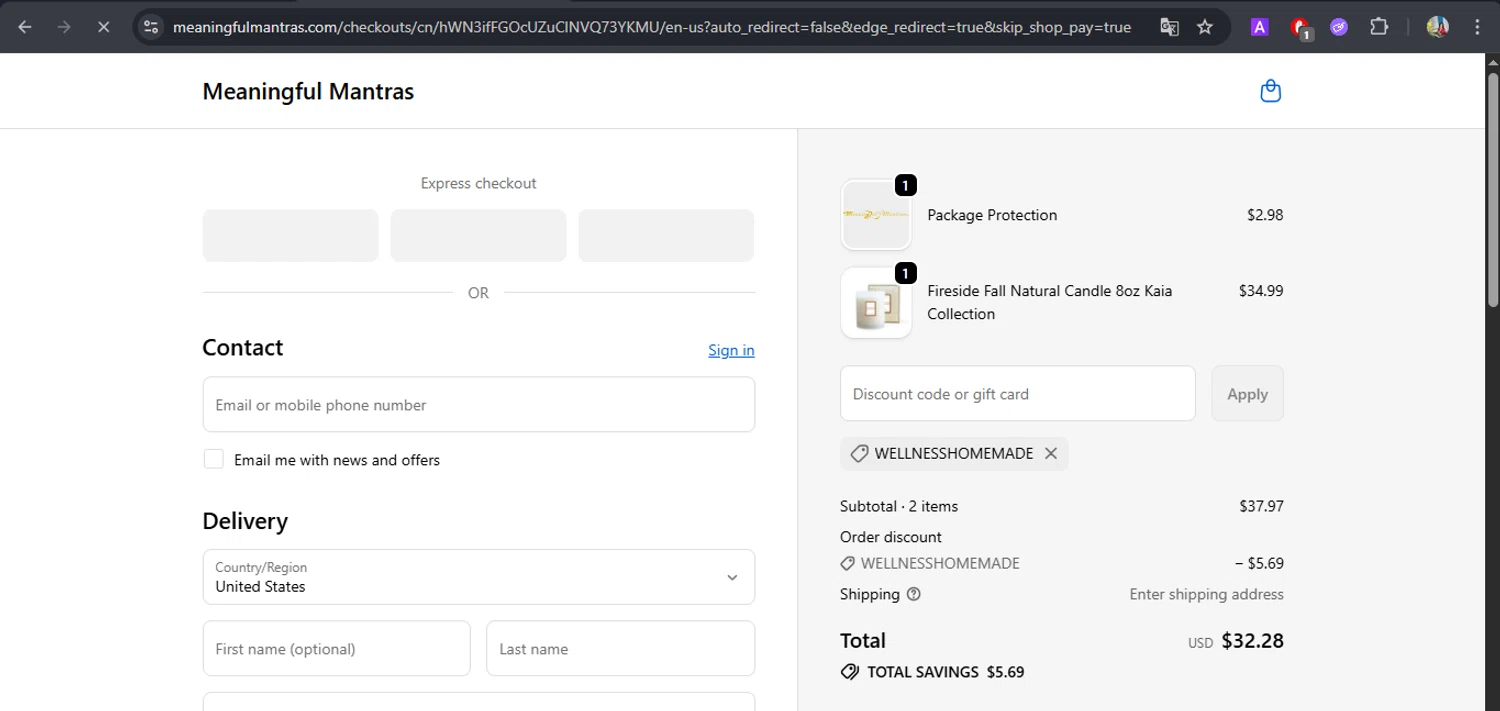Toggle Email me with news and offers
The image size is (1500, 711).
(x=214, y=459)
